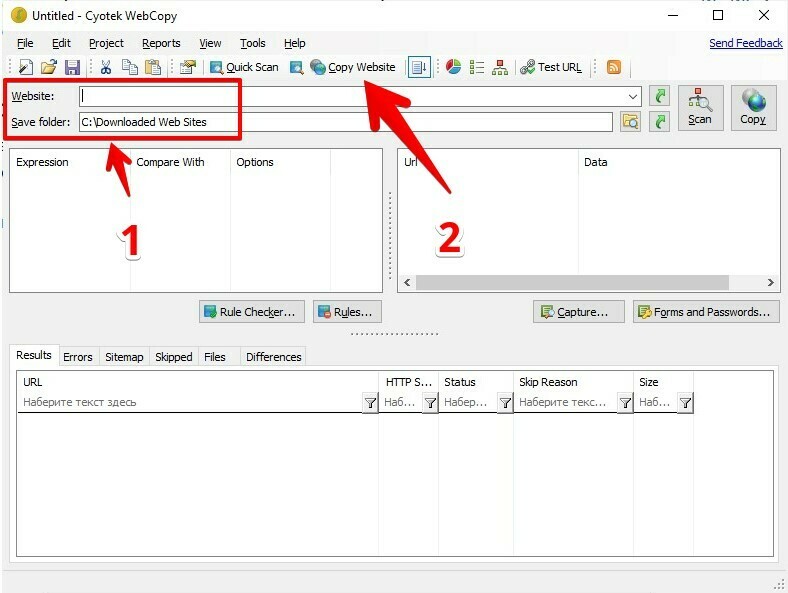The image size is (788, 593).
Task: Click the list view report icon
Action: click(x=476, y=67)
